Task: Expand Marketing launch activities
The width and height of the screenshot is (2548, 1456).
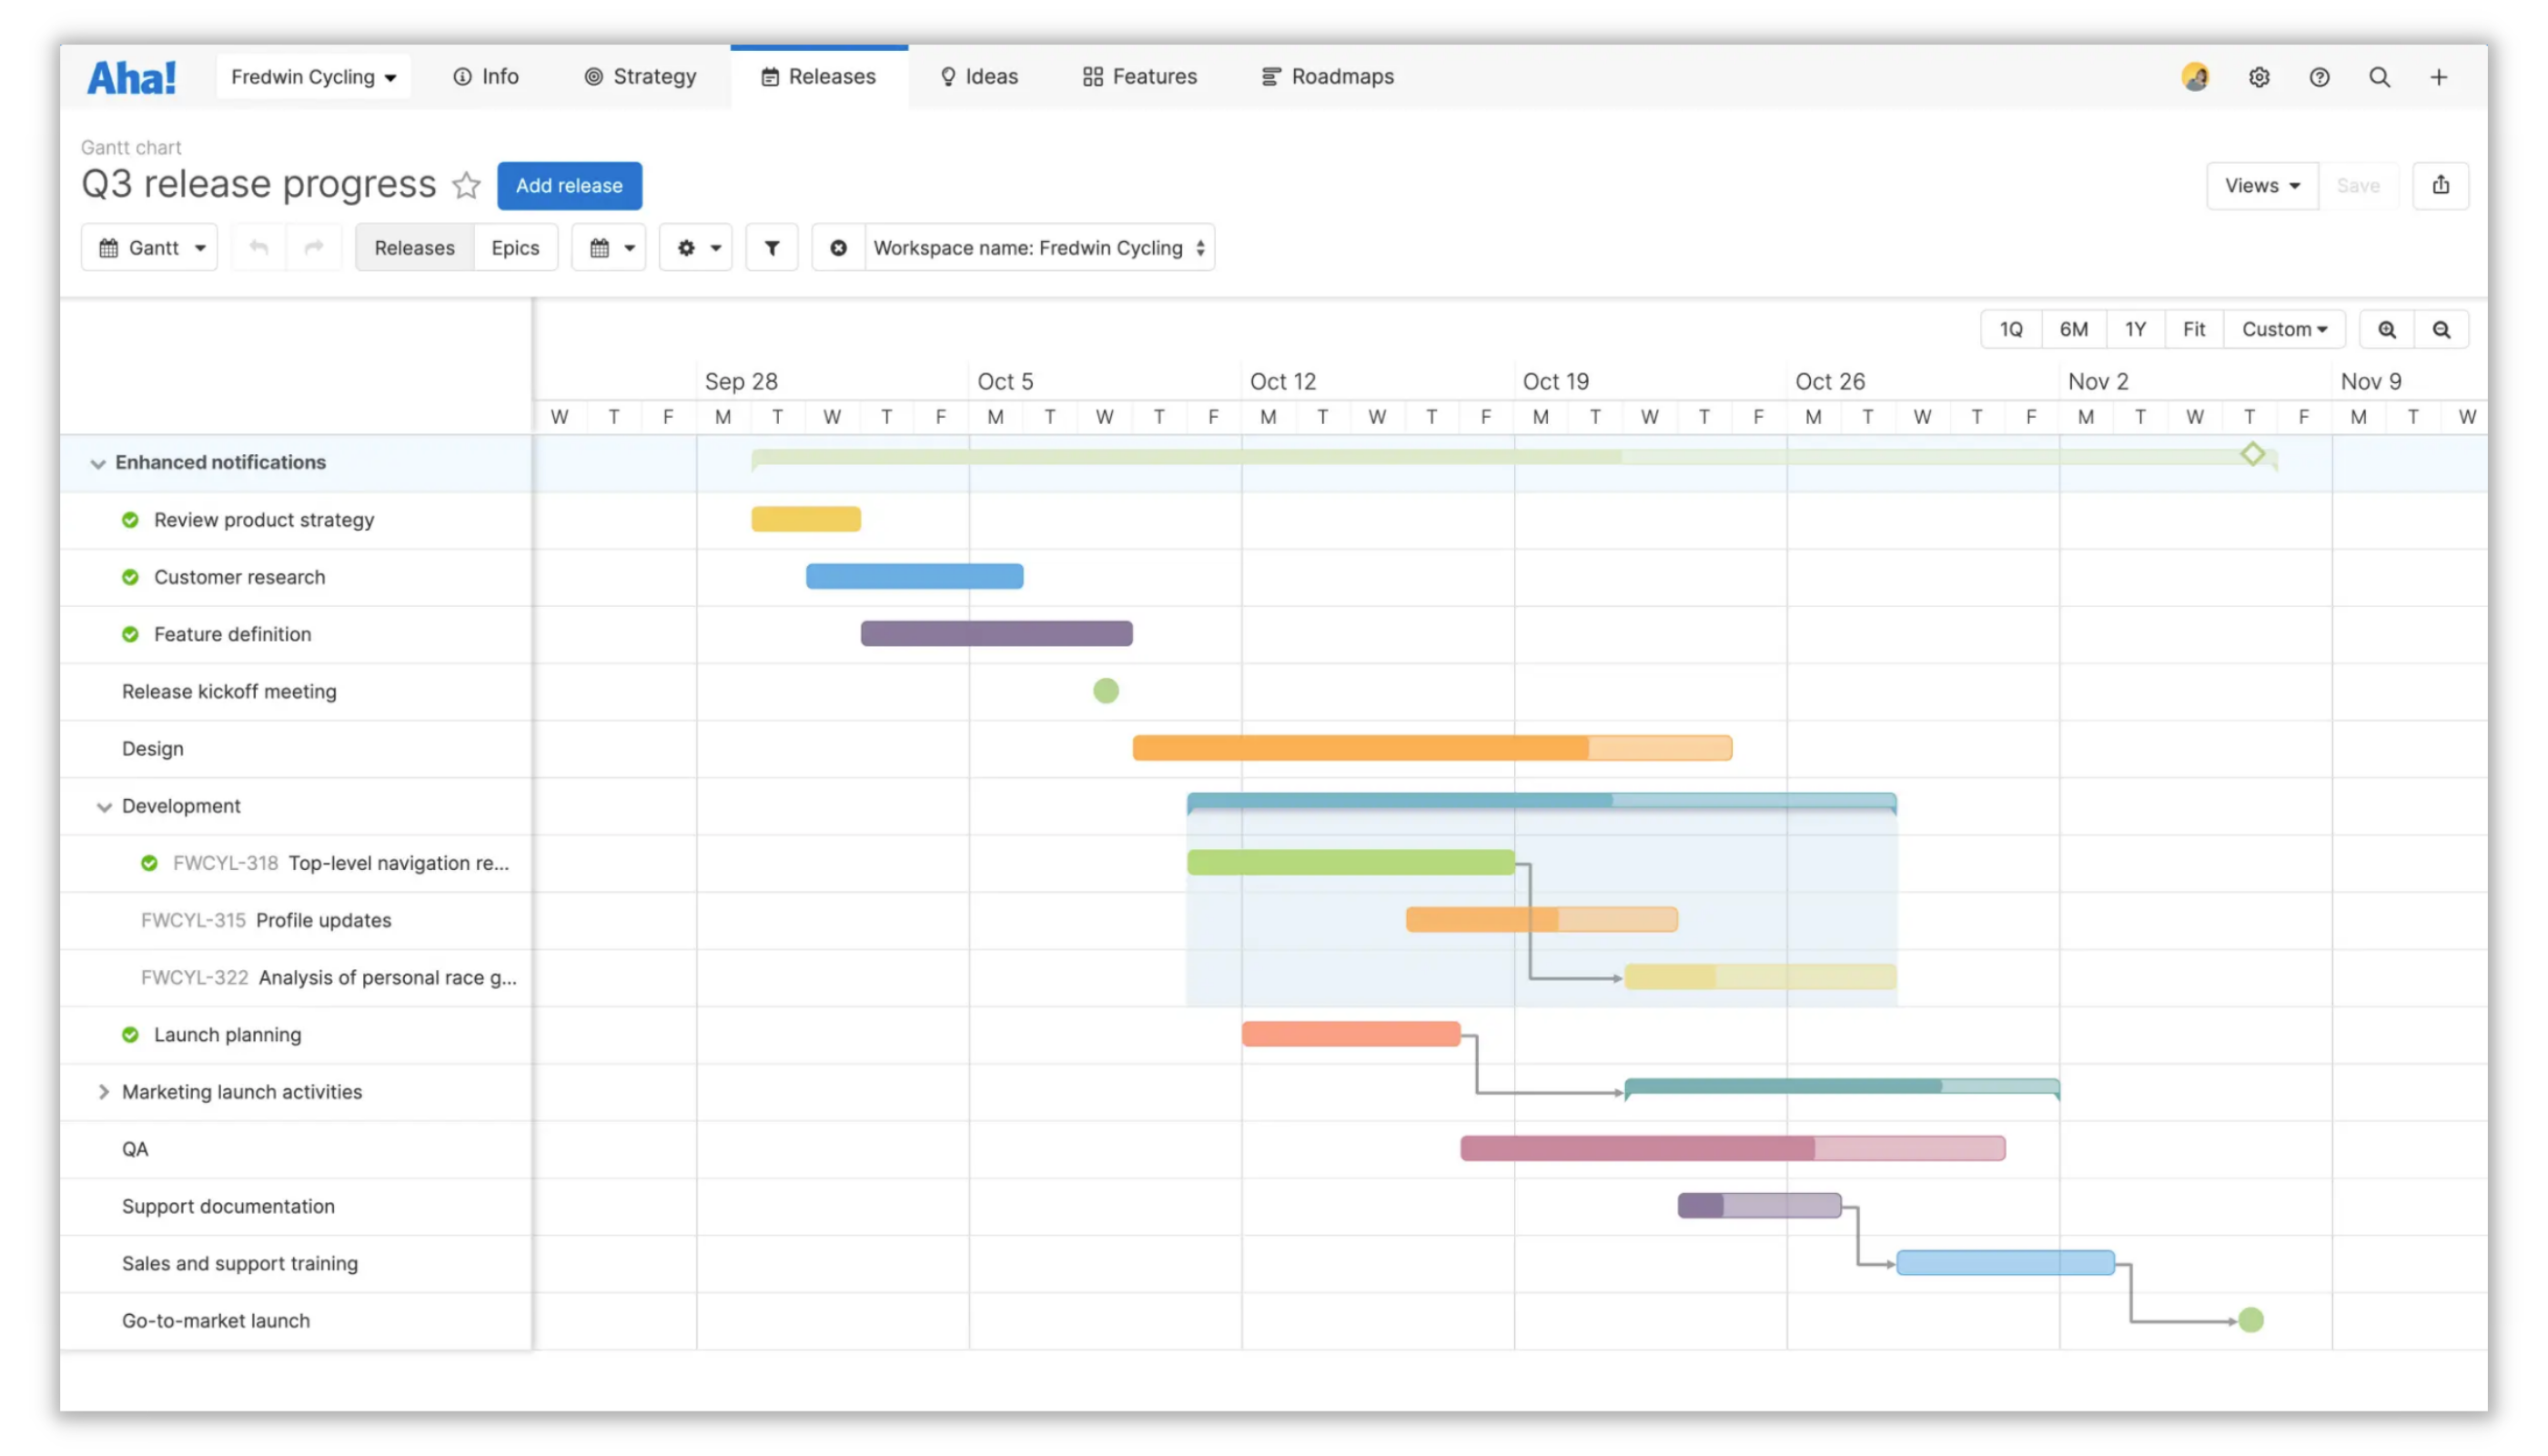Action: [x=104, y=1092]
